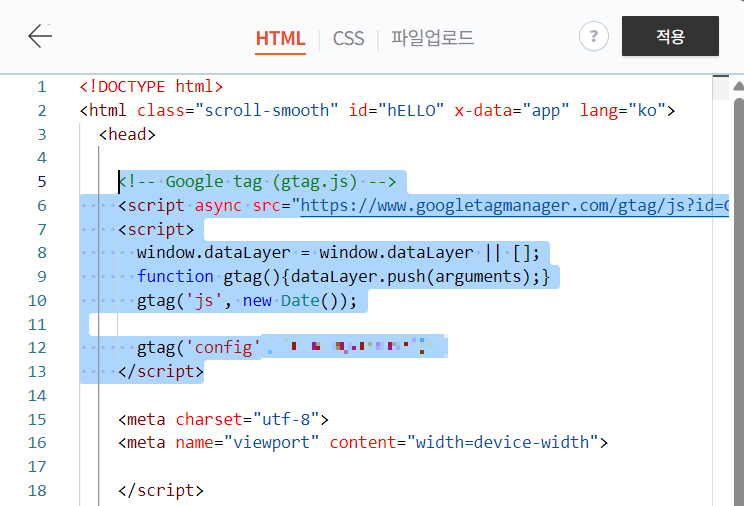Viewport: 744px width, 506px height.
Task: Click the closing </script> tag on line 18
Action: point(161,490)
